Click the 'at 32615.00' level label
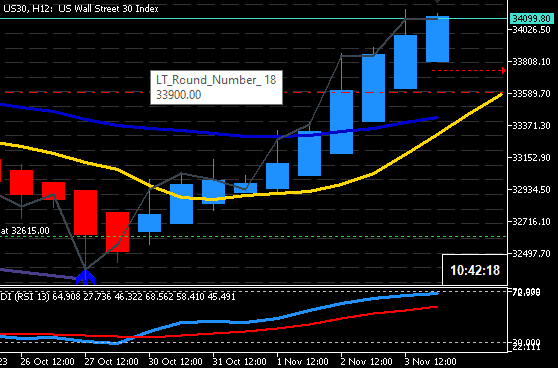Screen dimensions: 558x368 pyautogui.click(x=25, y=231)
